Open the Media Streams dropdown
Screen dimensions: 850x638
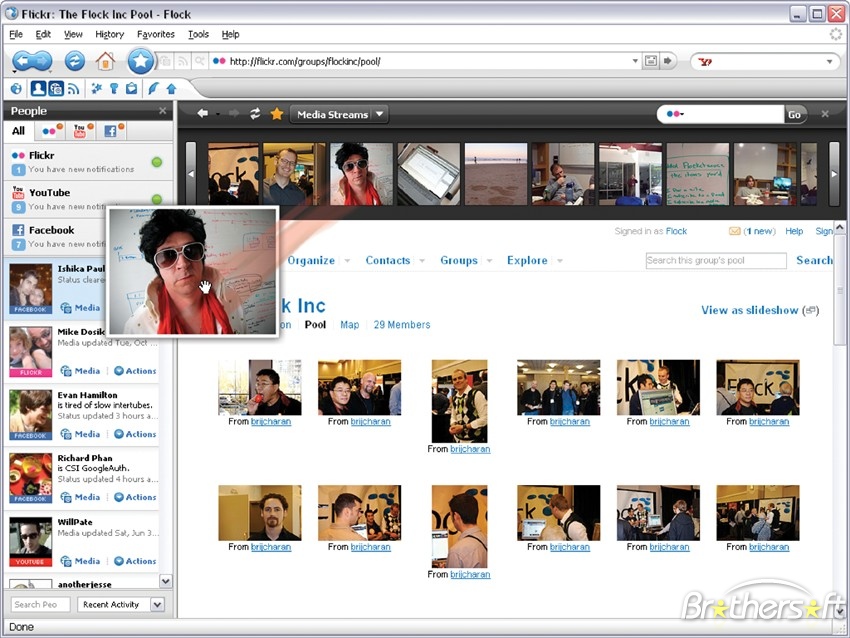point(338,114)
